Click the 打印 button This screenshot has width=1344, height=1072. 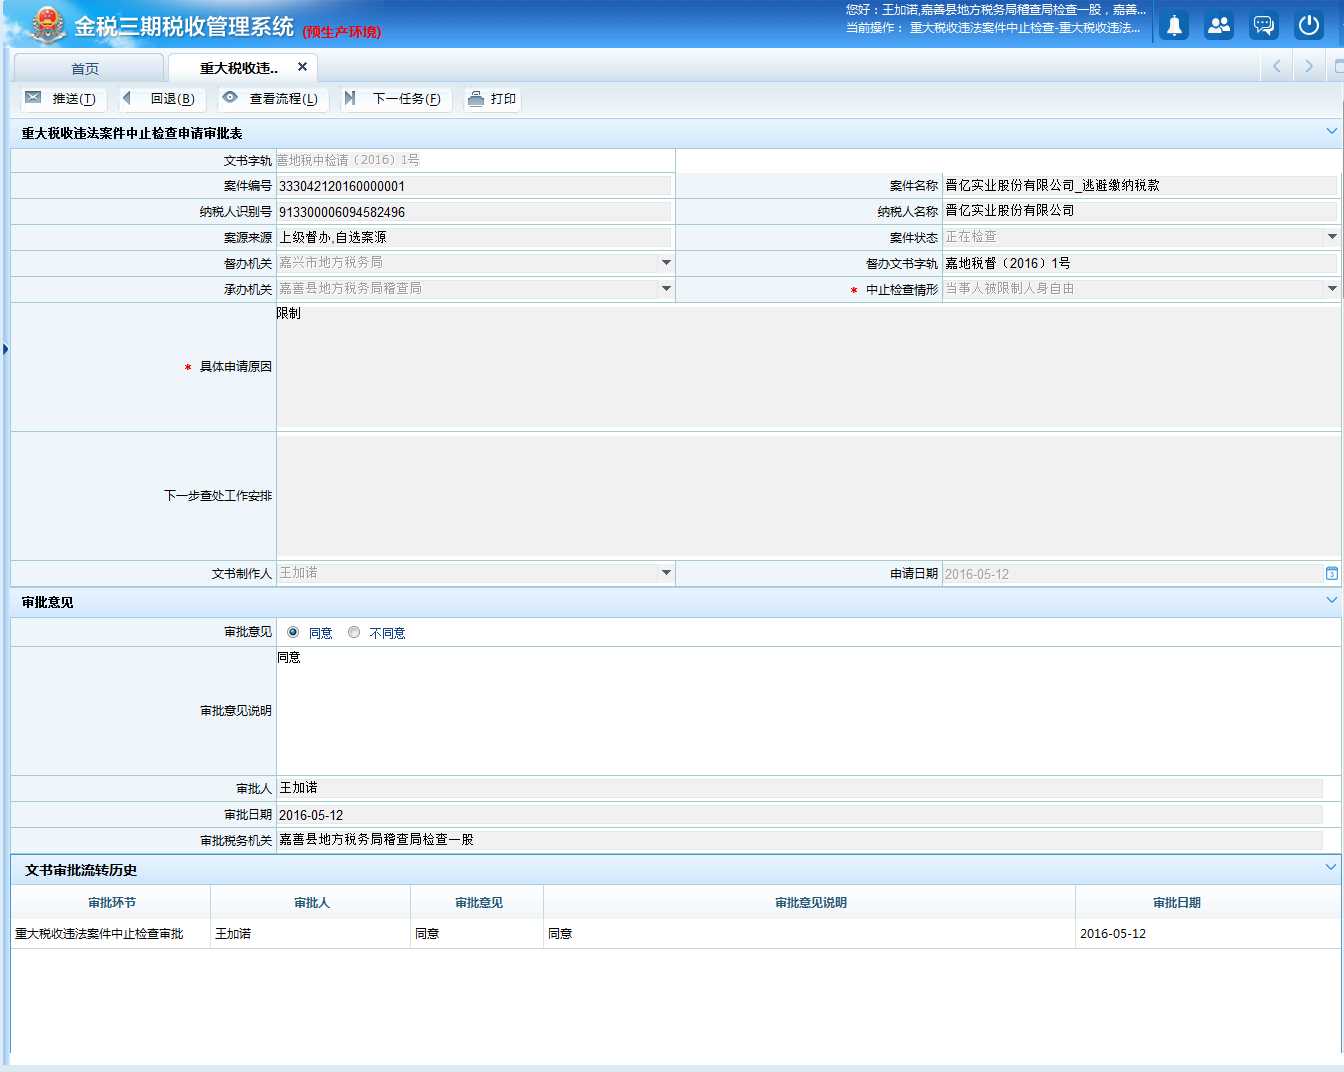492,99
